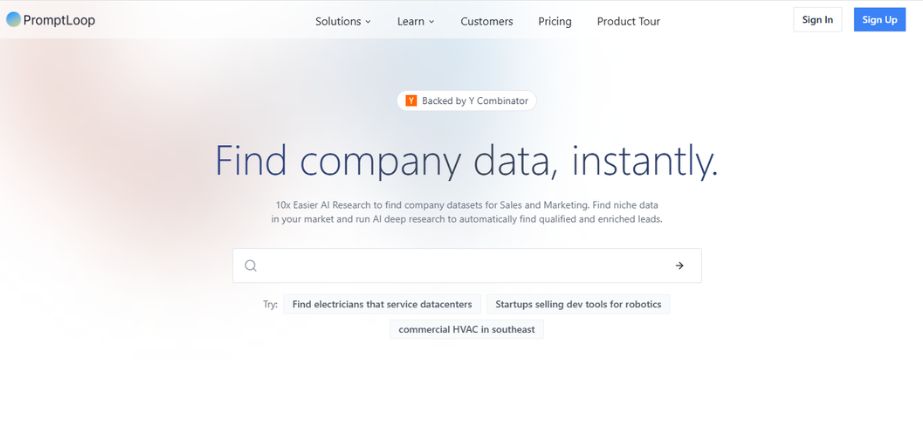
Task: Choose the 'commercial HVAC in southeast' suggestion
Action: coord(467,330)
